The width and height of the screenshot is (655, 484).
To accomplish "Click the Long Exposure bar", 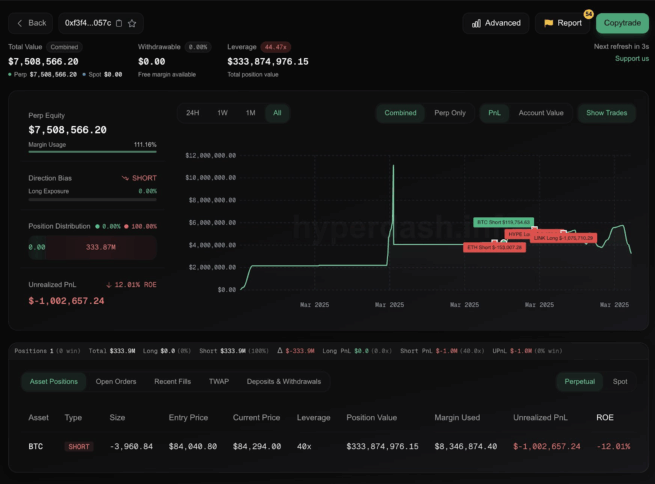I will pos(92,200).
